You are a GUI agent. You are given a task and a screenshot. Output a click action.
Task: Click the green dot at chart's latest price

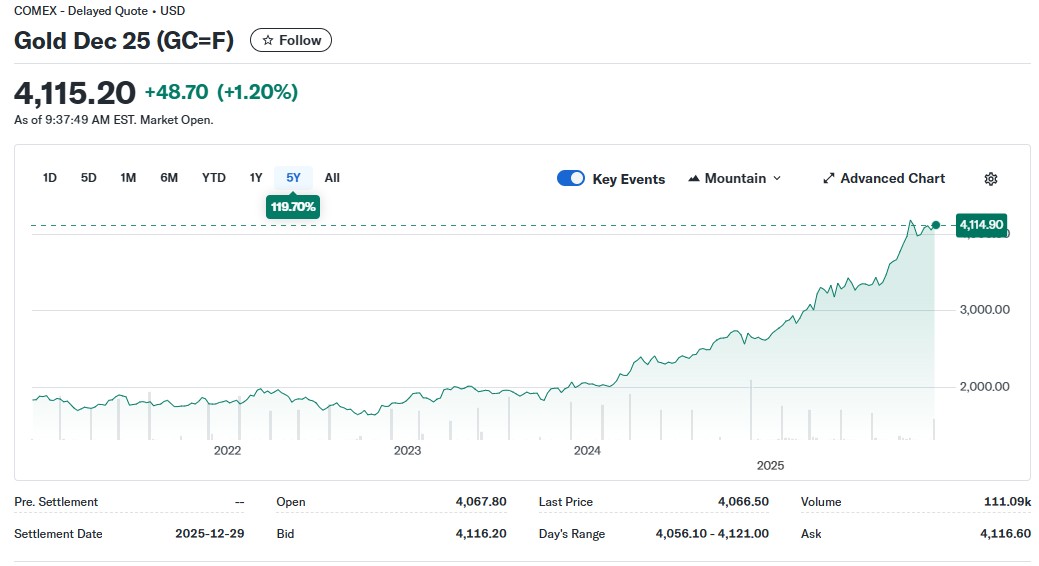[x=935, y=225]
